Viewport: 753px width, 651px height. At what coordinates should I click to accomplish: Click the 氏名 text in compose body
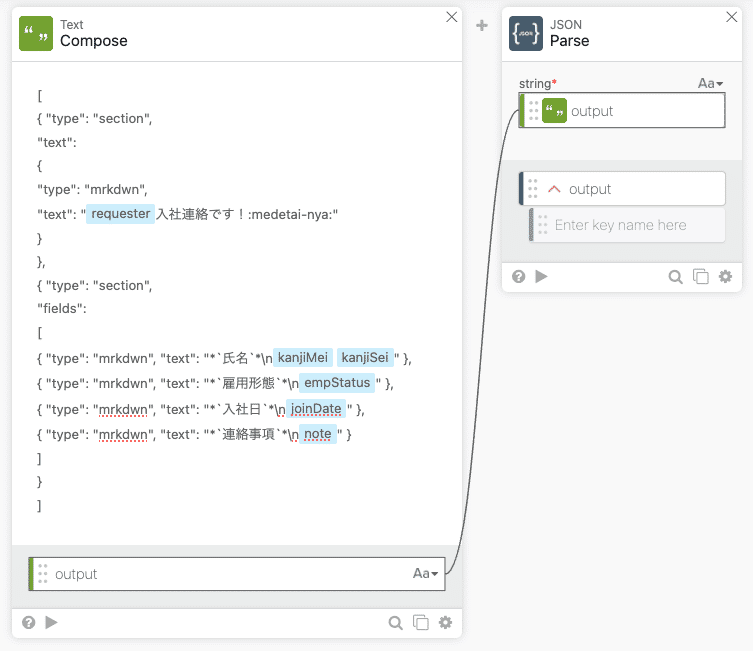pos(235,358)
